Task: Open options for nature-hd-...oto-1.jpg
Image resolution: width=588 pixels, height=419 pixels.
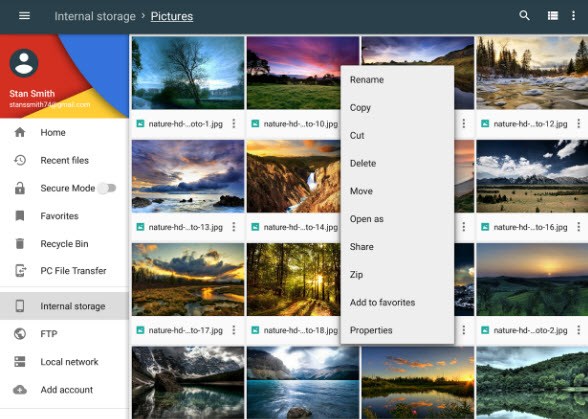Action: (234, 123)
